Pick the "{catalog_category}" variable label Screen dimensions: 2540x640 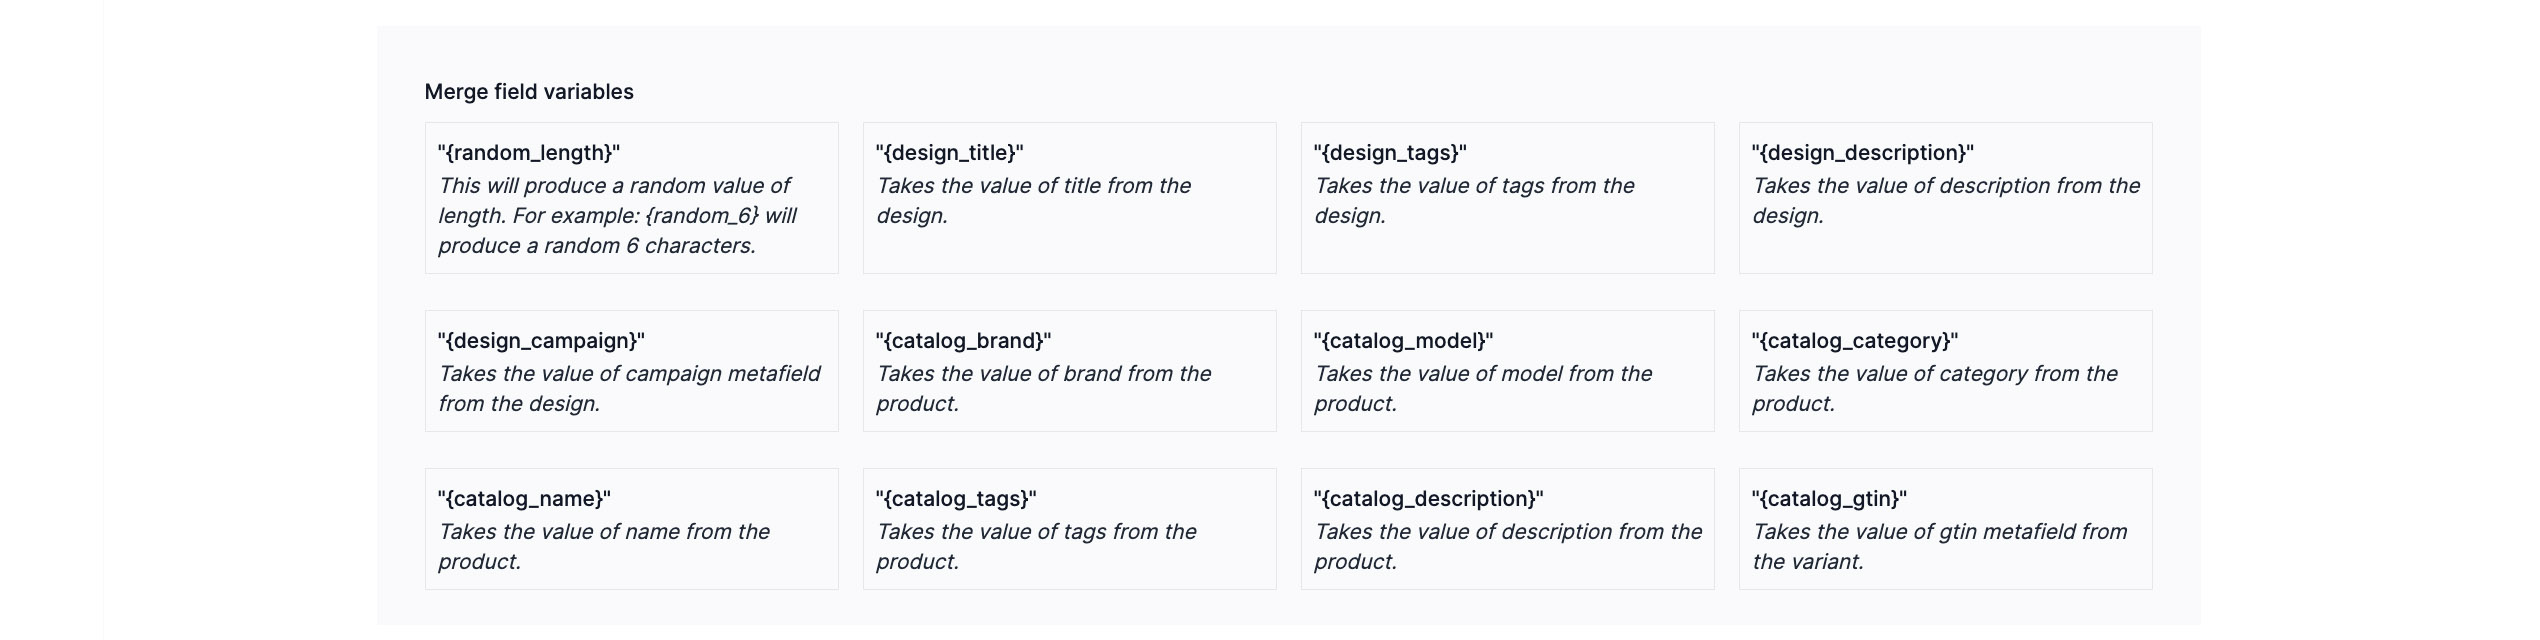[1854, 341]
